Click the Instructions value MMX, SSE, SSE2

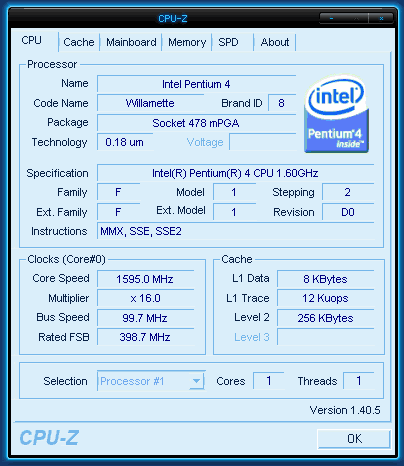(x=235, y=231)
